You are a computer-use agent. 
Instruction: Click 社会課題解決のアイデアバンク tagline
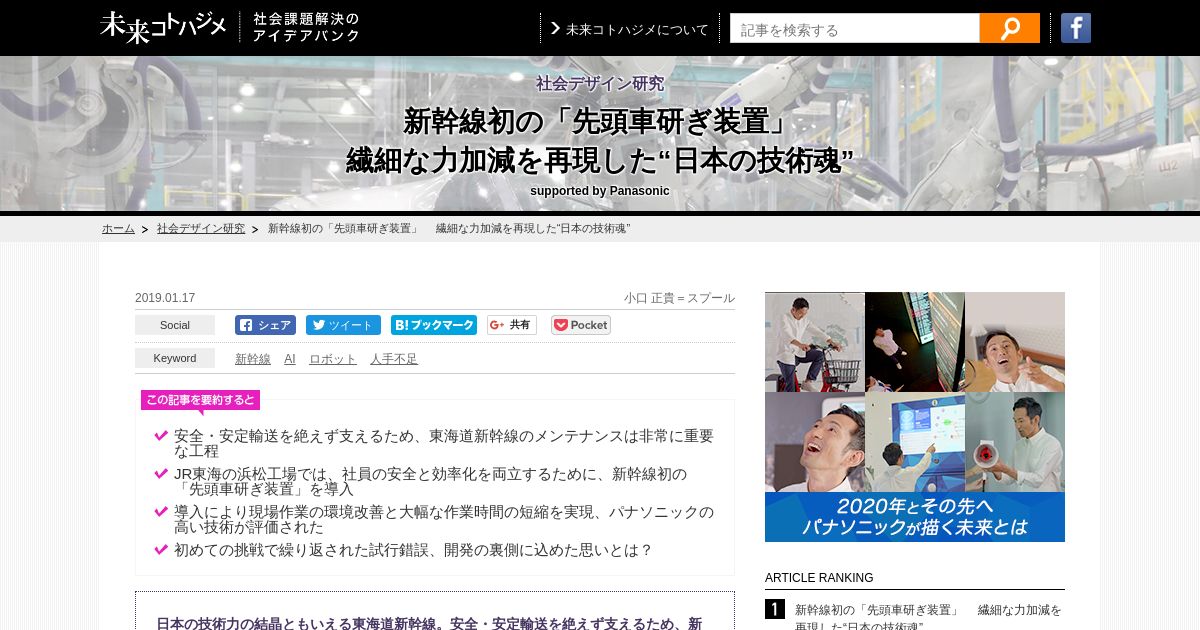pyautogui.click(x=306, y=27)
